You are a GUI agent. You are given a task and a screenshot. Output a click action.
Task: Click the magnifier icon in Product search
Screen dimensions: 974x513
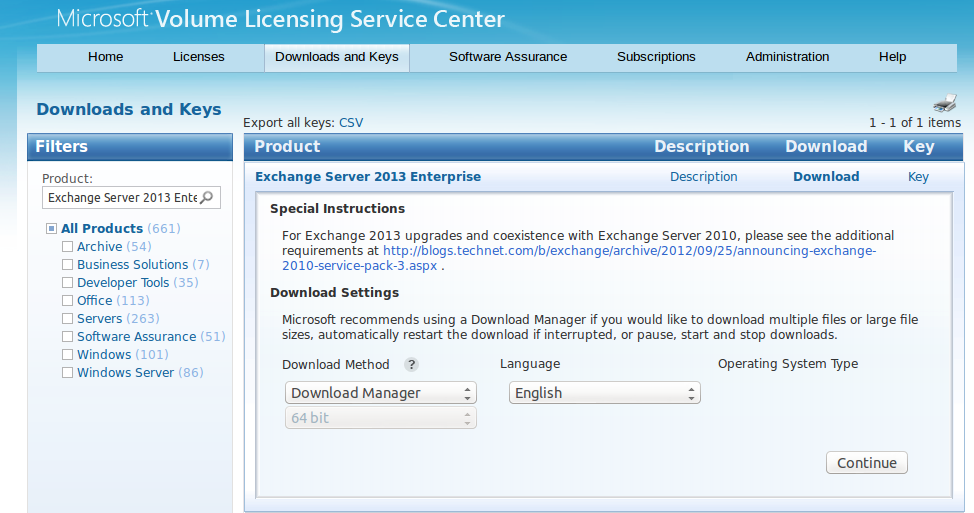tap(207, 197)
